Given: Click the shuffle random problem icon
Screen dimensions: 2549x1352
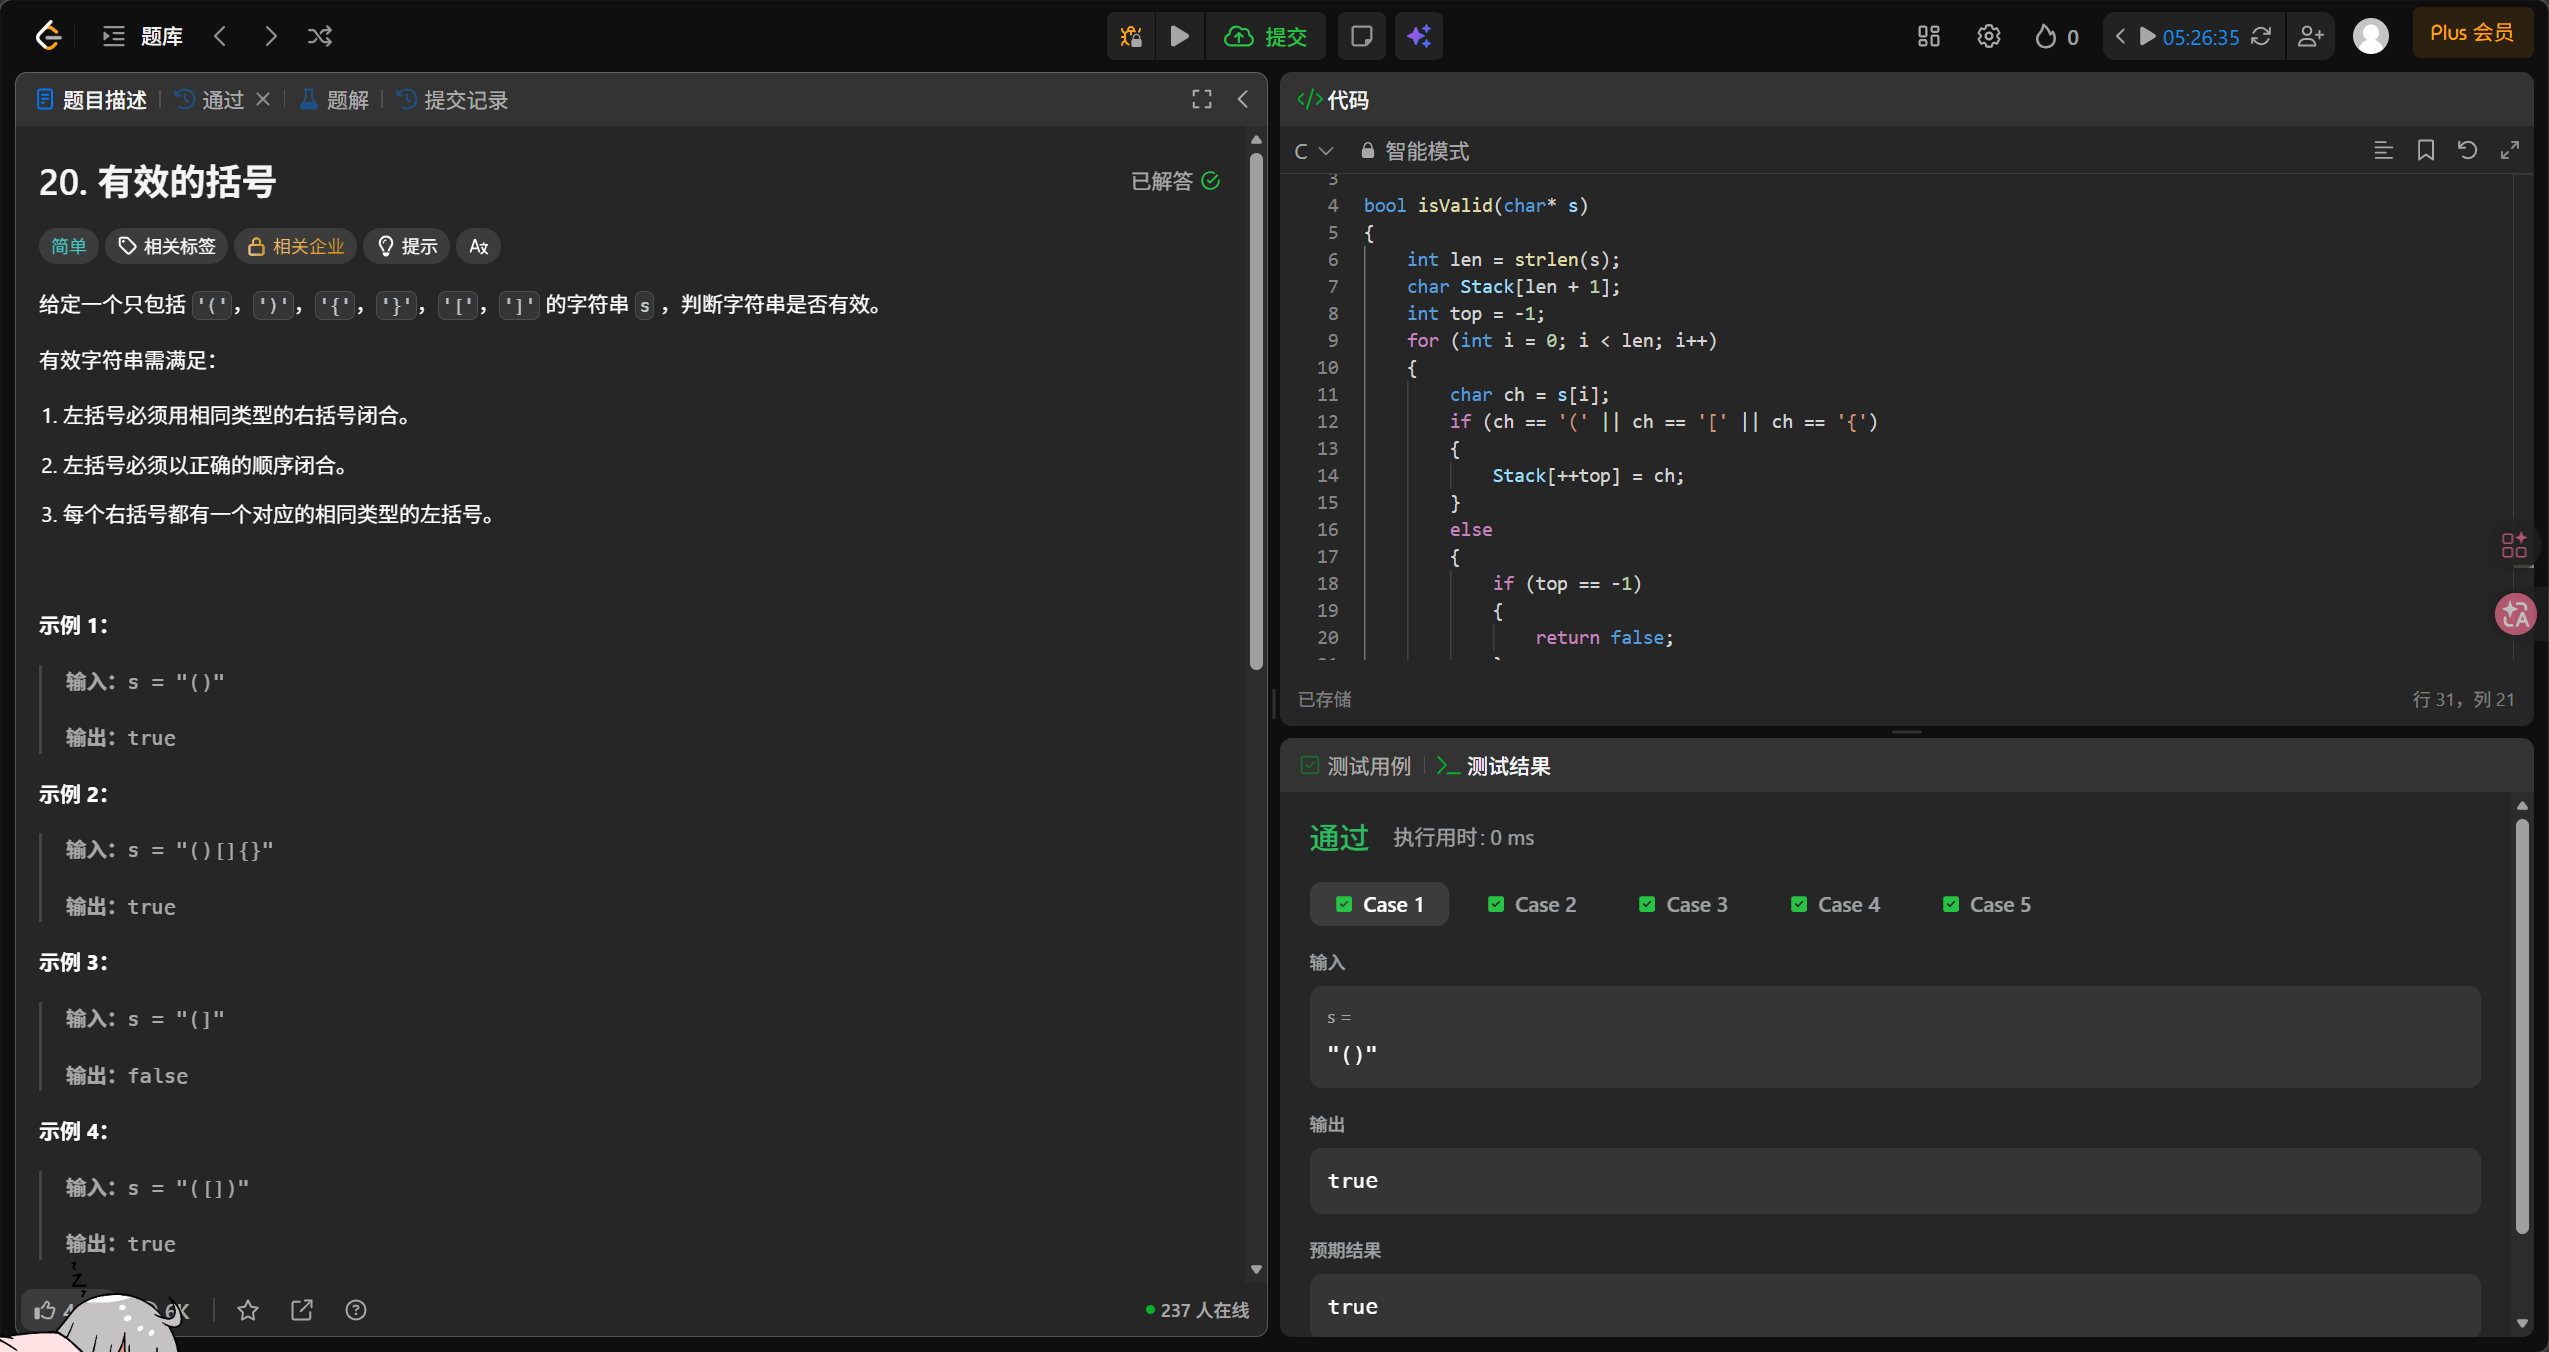Looking at the screenshot, I should pos(320,37).
